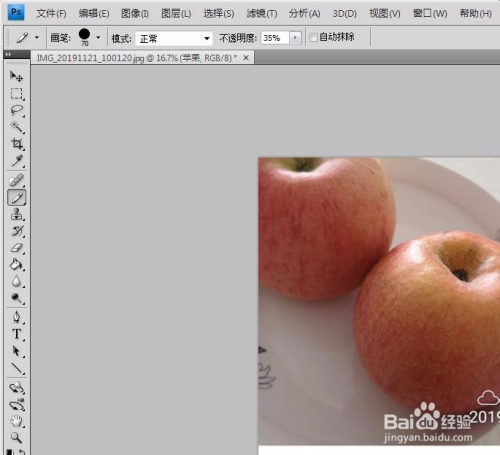Open the 视图(V) menu
Viewport: 500px width, 455px height.
pos(385,14)
